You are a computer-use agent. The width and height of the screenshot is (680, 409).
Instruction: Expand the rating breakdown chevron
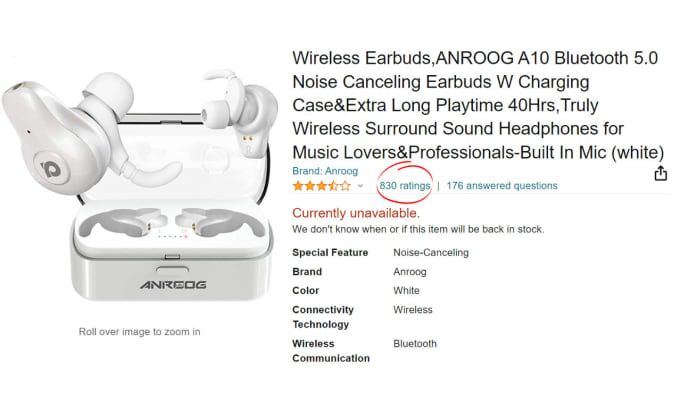coord(360,186)
